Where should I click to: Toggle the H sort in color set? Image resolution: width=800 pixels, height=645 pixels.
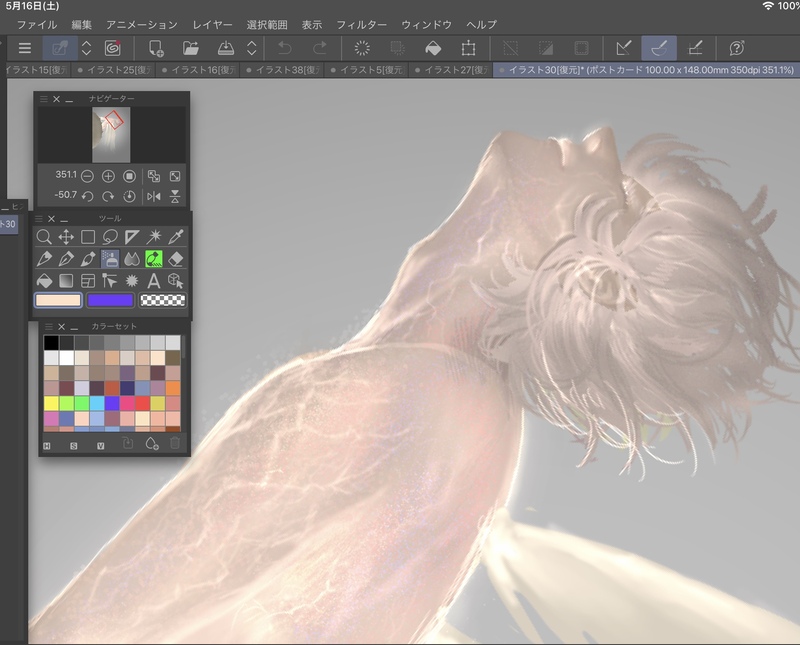click(x=47, y=446)
